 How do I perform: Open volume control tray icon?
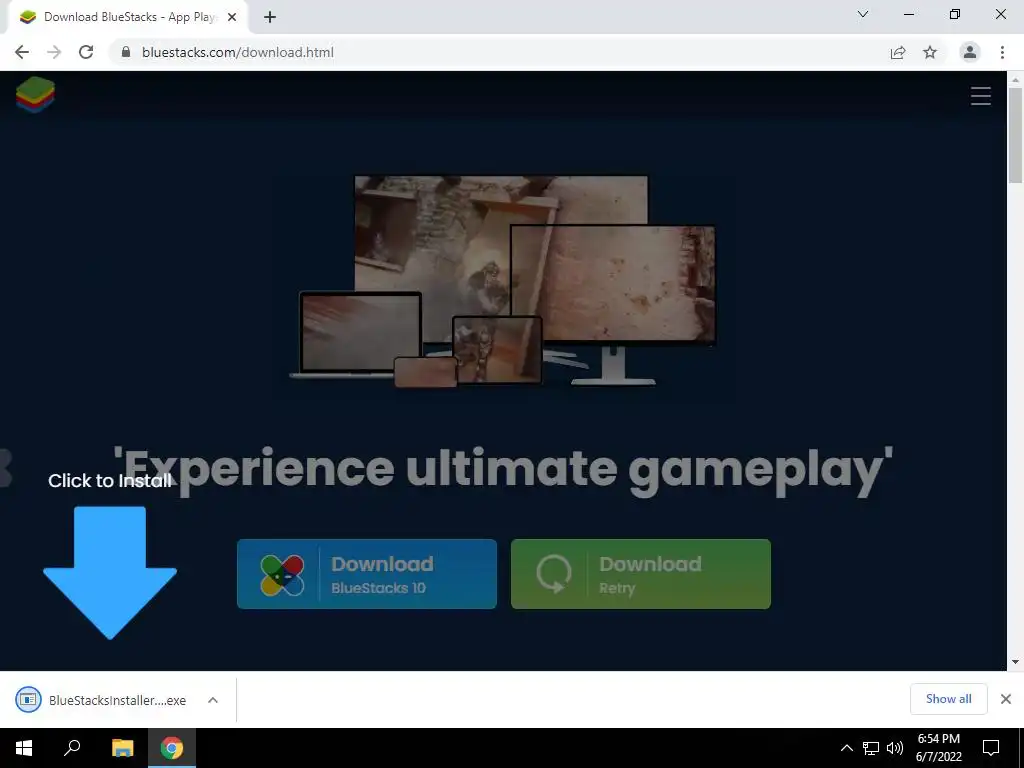[895, 748]
